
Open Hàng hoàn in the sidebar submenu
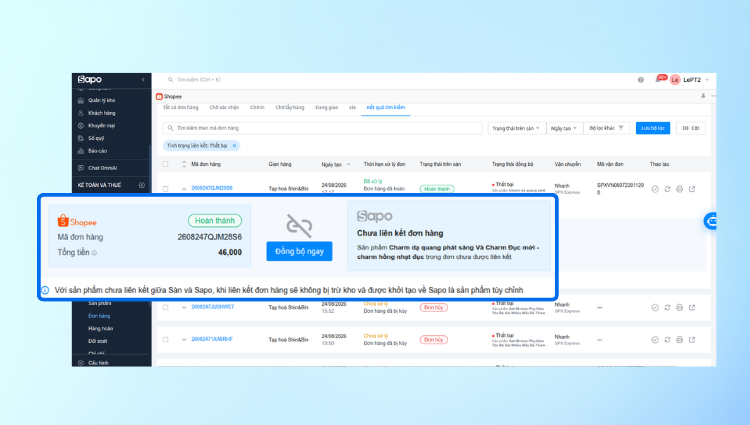pyautogui.click(x=100, y=328)
